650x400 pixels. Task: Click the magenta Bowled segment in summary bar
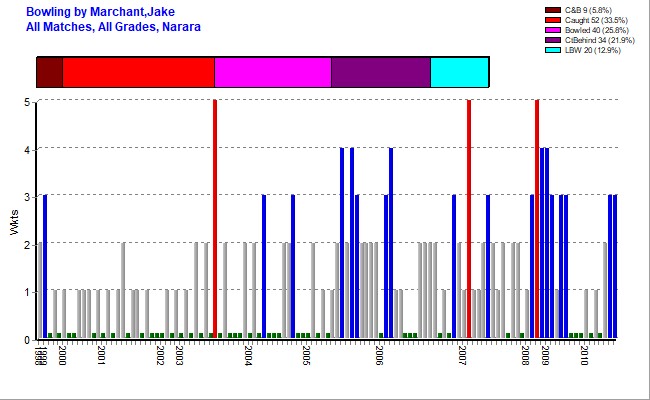click(272, 73)
